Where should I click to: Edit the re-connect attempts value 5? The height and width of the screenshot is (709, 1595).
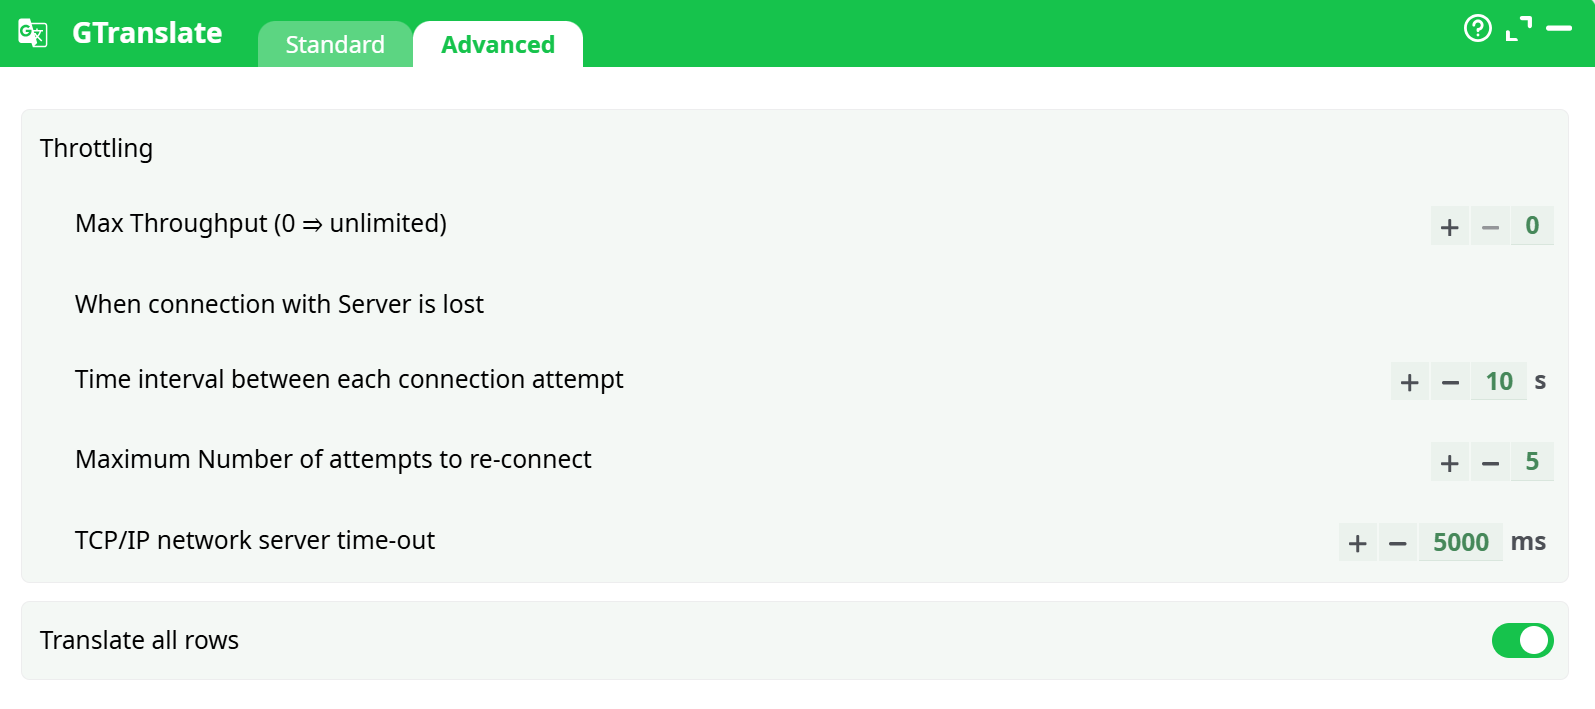pos(1531,461)
